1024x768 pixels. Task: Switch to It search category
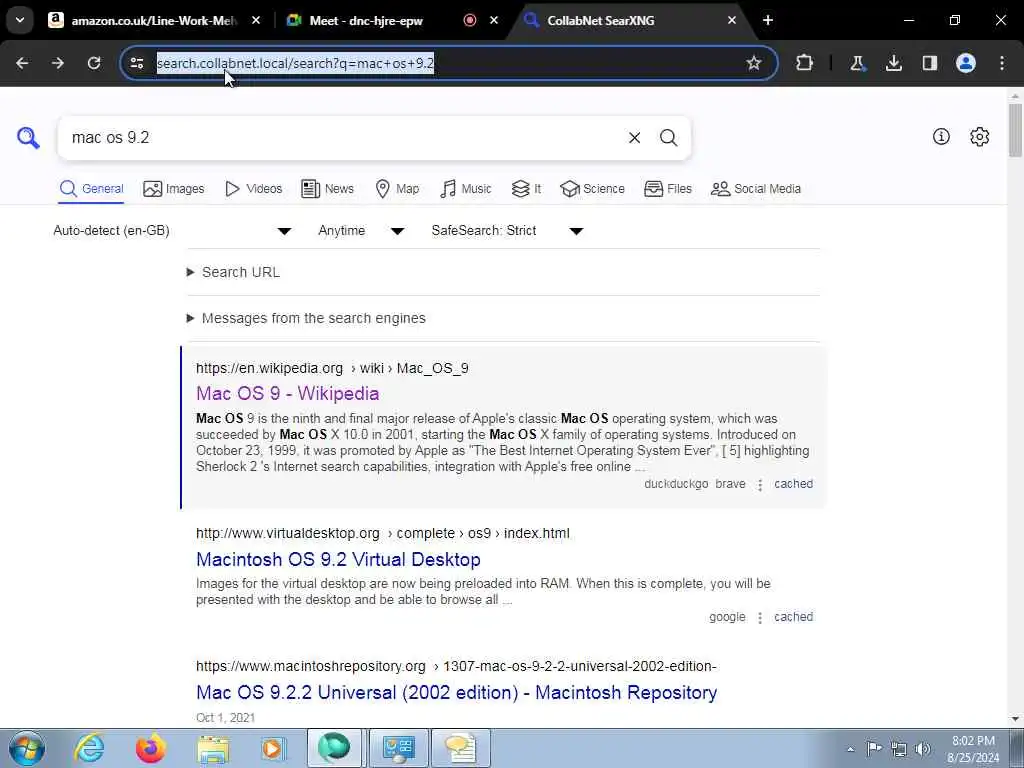pyautogui.click(x=526, y=189)
